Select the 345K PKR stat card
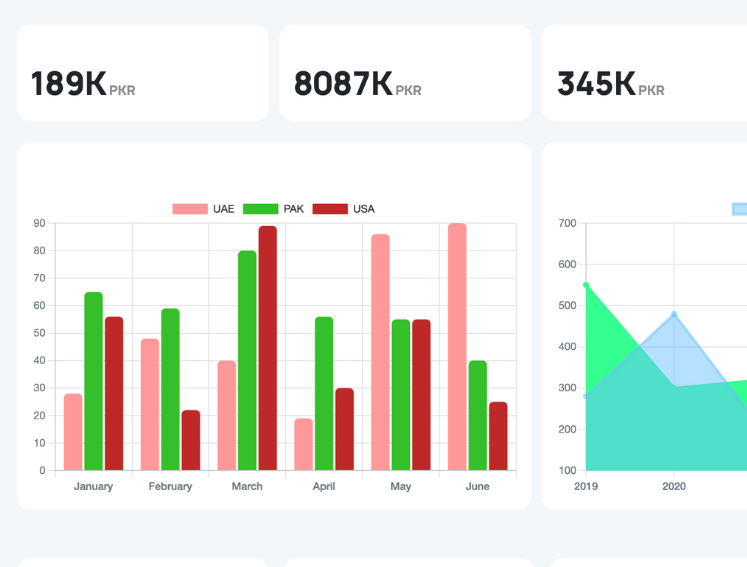The image size is (747, 567). pyautogui.click(x=645, y=73)
